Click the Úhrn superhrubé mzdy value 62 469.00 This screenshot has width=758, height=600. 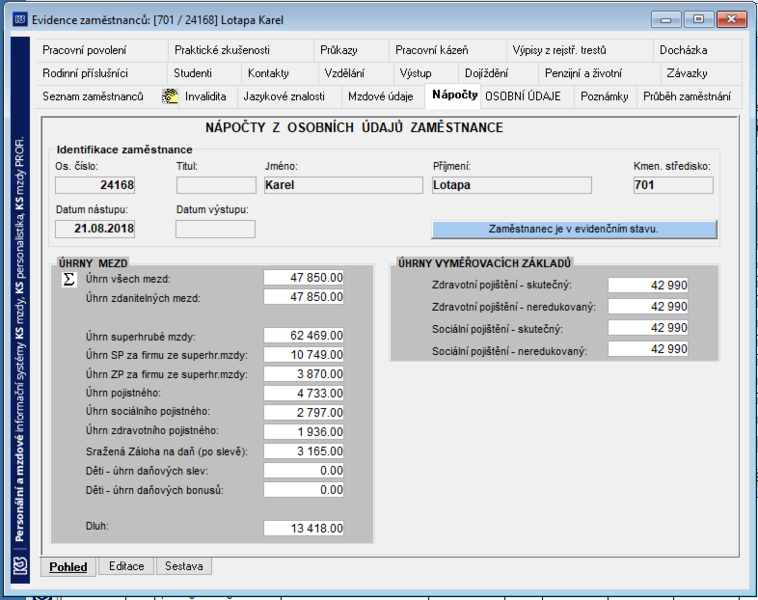[304, 336]
